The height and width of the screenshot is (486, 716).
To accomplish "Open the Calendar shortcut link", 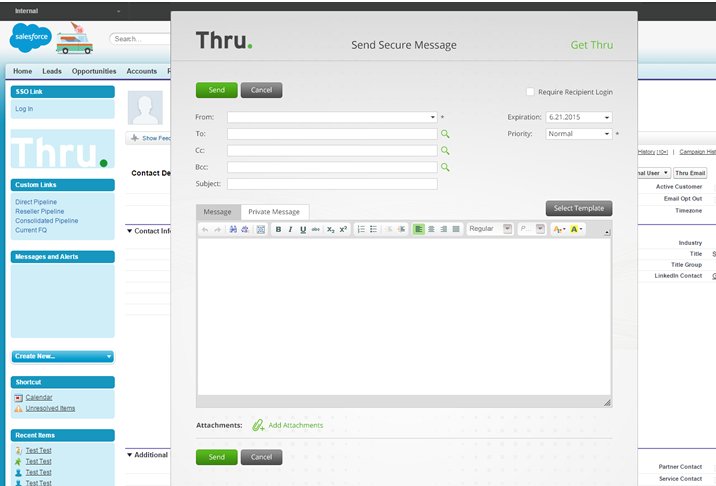I will click(39, 397).
